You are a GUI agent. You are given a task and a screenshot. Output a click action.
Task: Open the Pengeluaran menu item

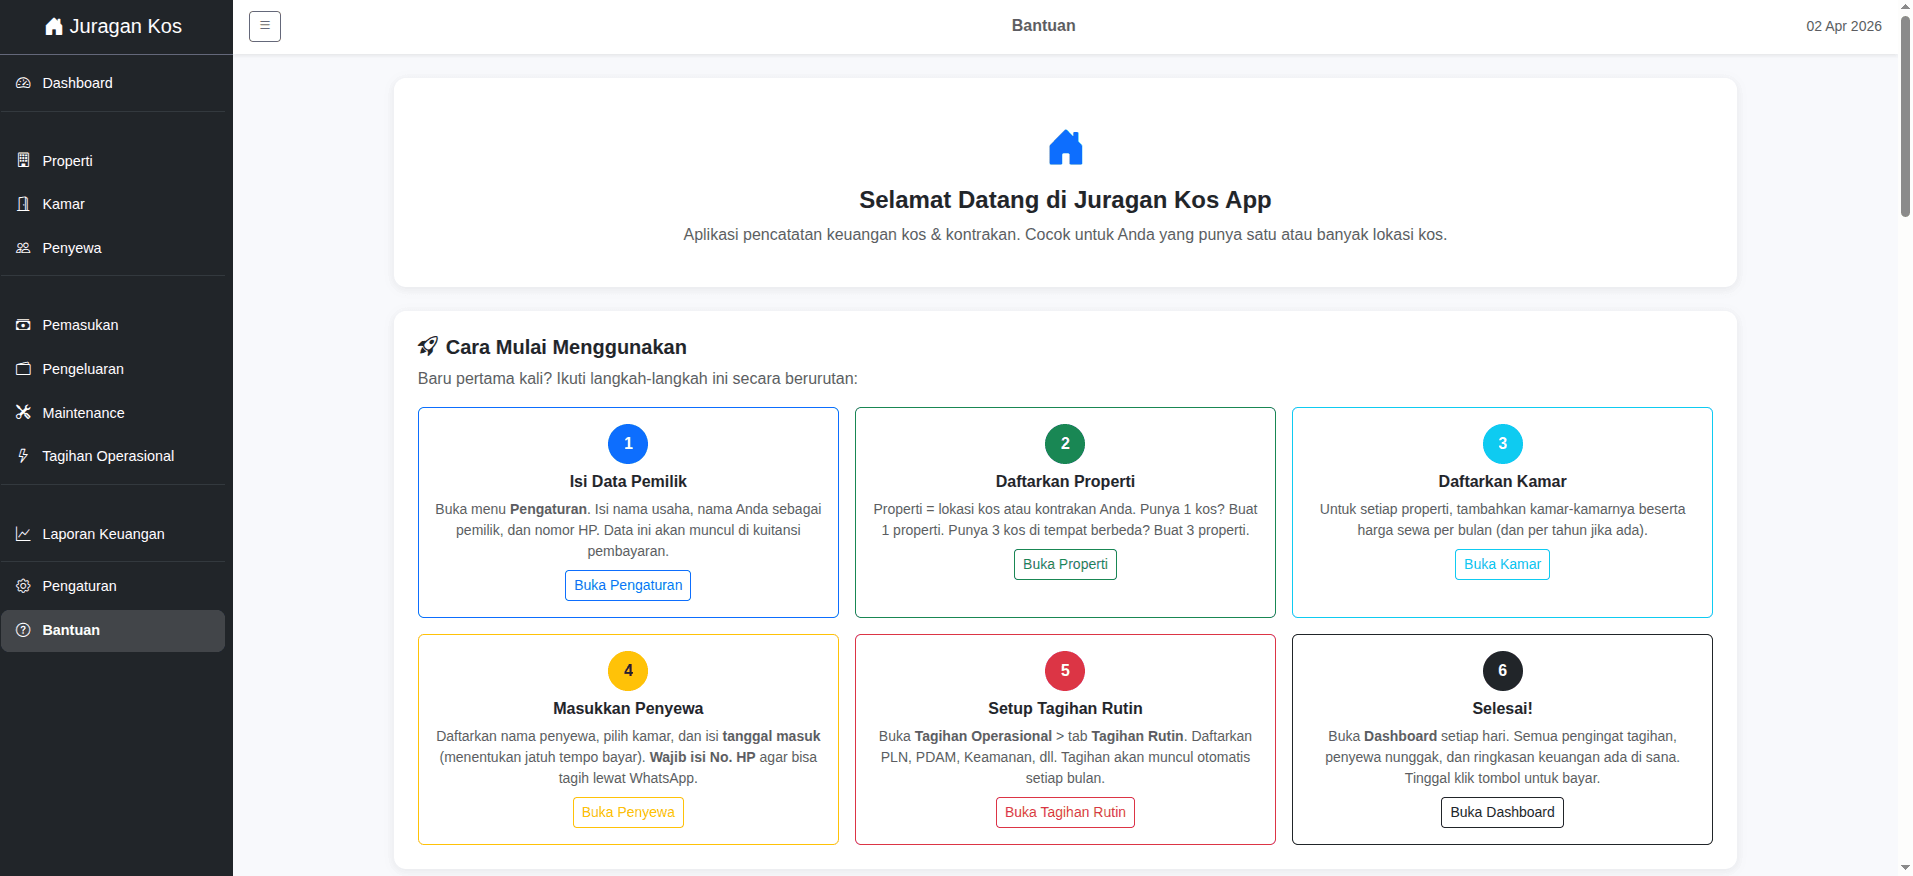click(x=113, y=369)
